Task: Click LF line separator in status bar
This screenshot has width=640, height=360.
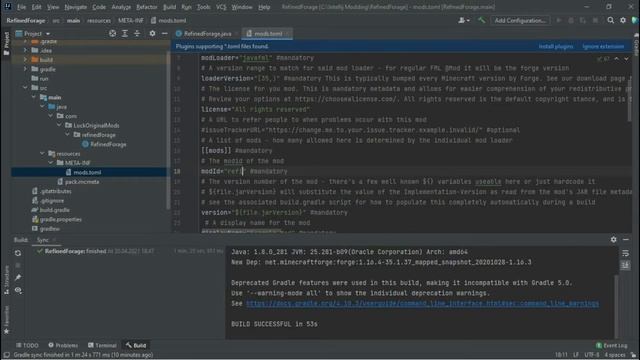Action: pos(576,355)
